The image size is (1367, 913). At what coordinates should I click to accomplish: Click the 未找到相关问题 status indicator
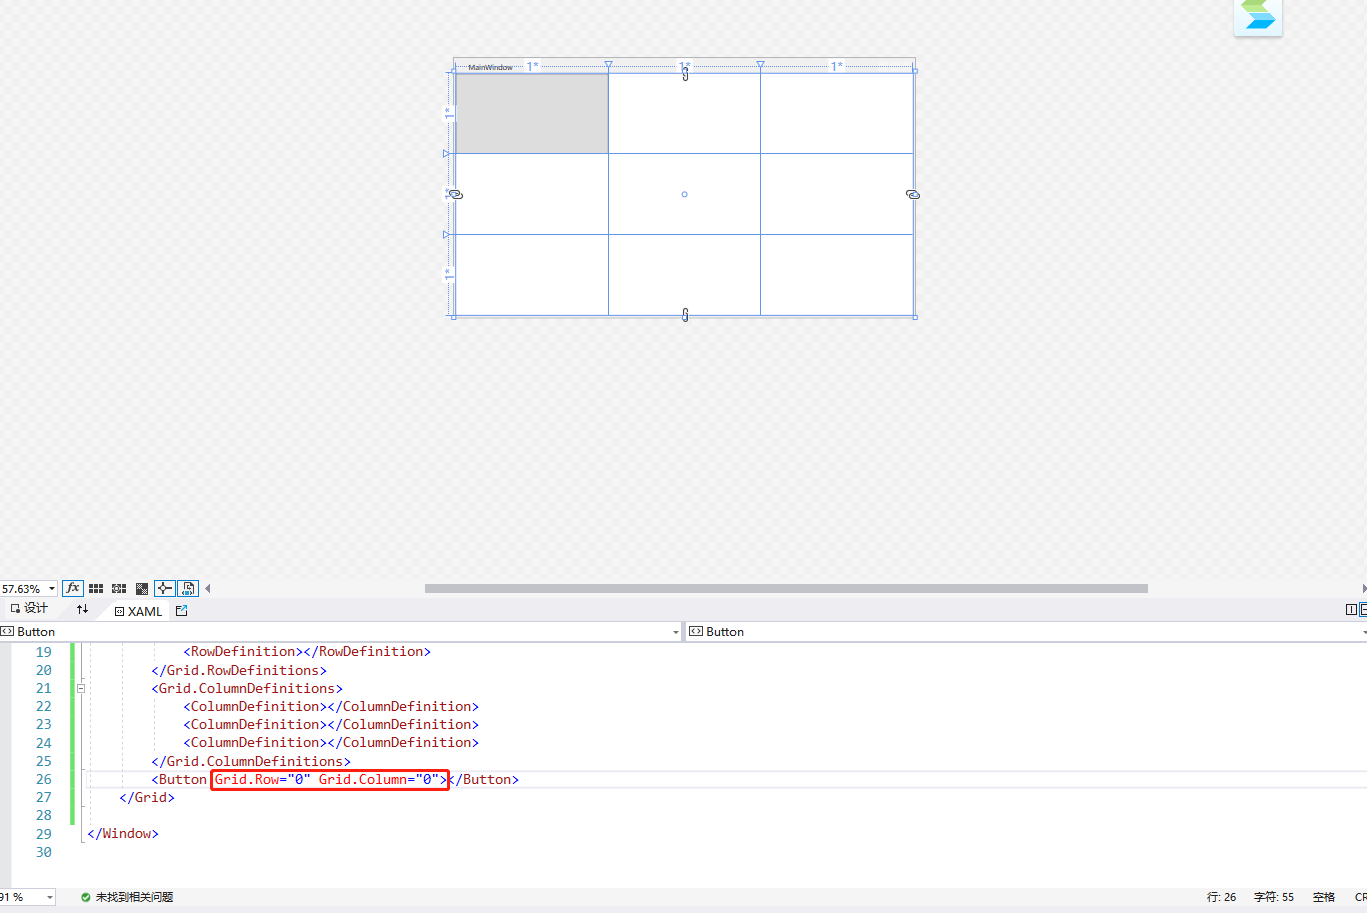(127, 897)
